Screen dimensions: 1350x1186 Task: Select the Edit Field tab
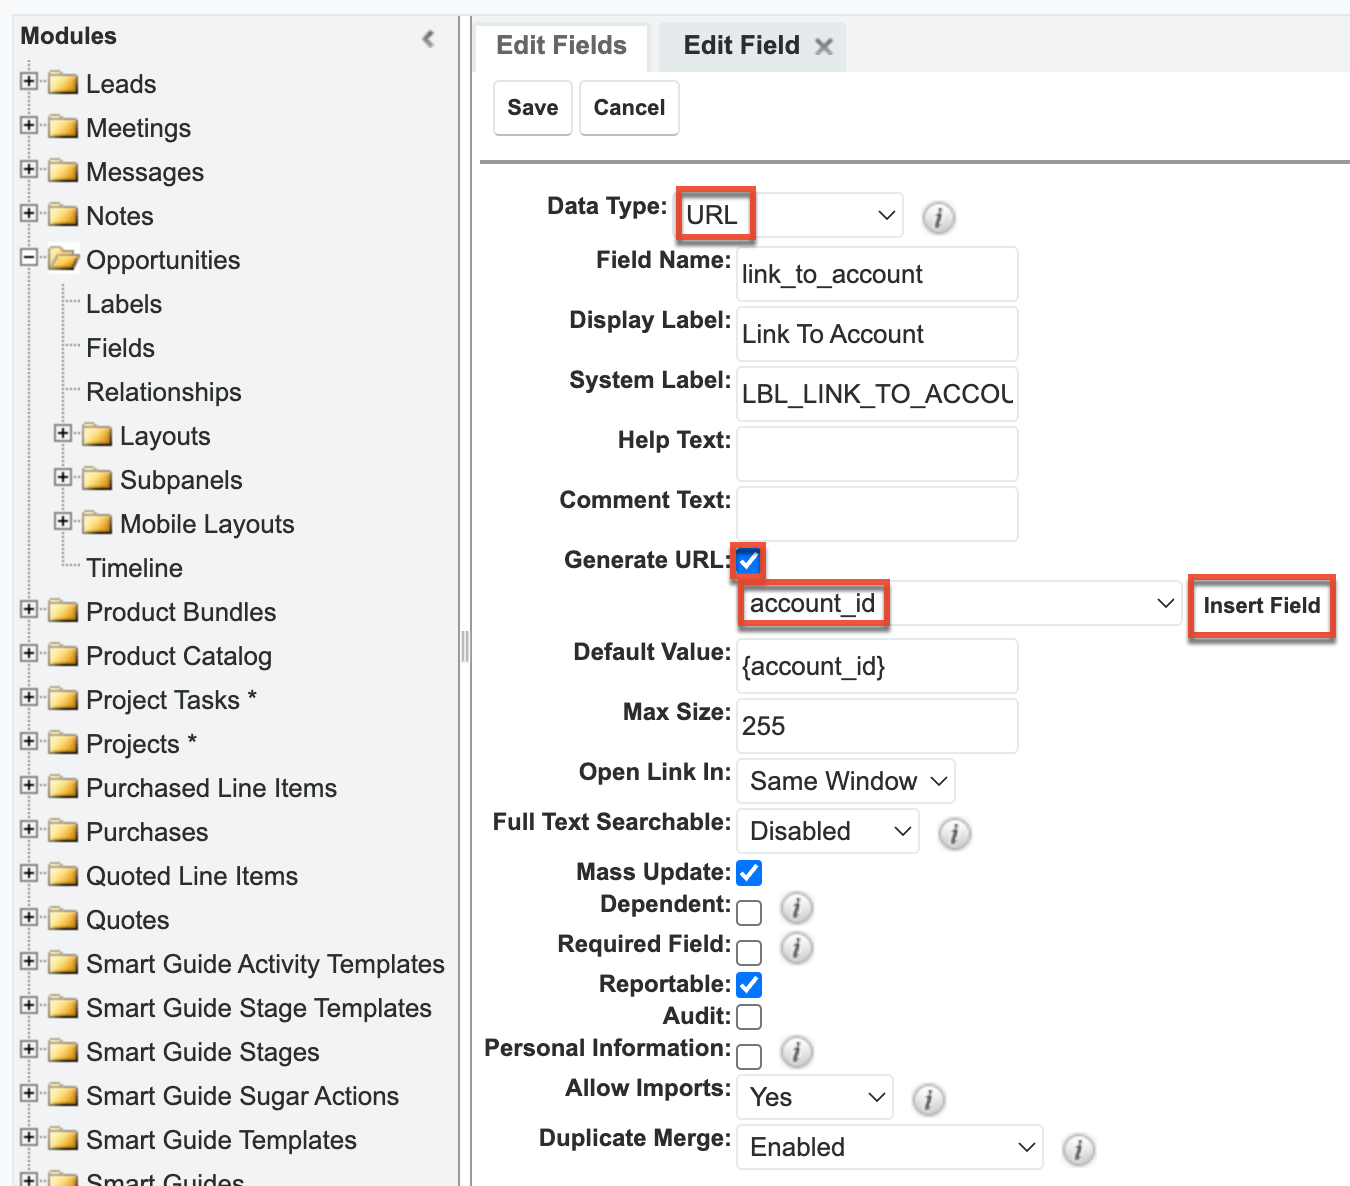tap(740, 45)
